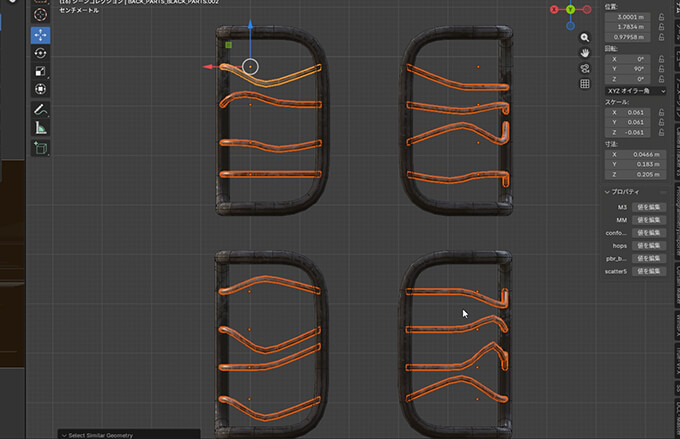Select the Rotate tool
The height and width of the screenshot is (439, 680).
[41, 53]
